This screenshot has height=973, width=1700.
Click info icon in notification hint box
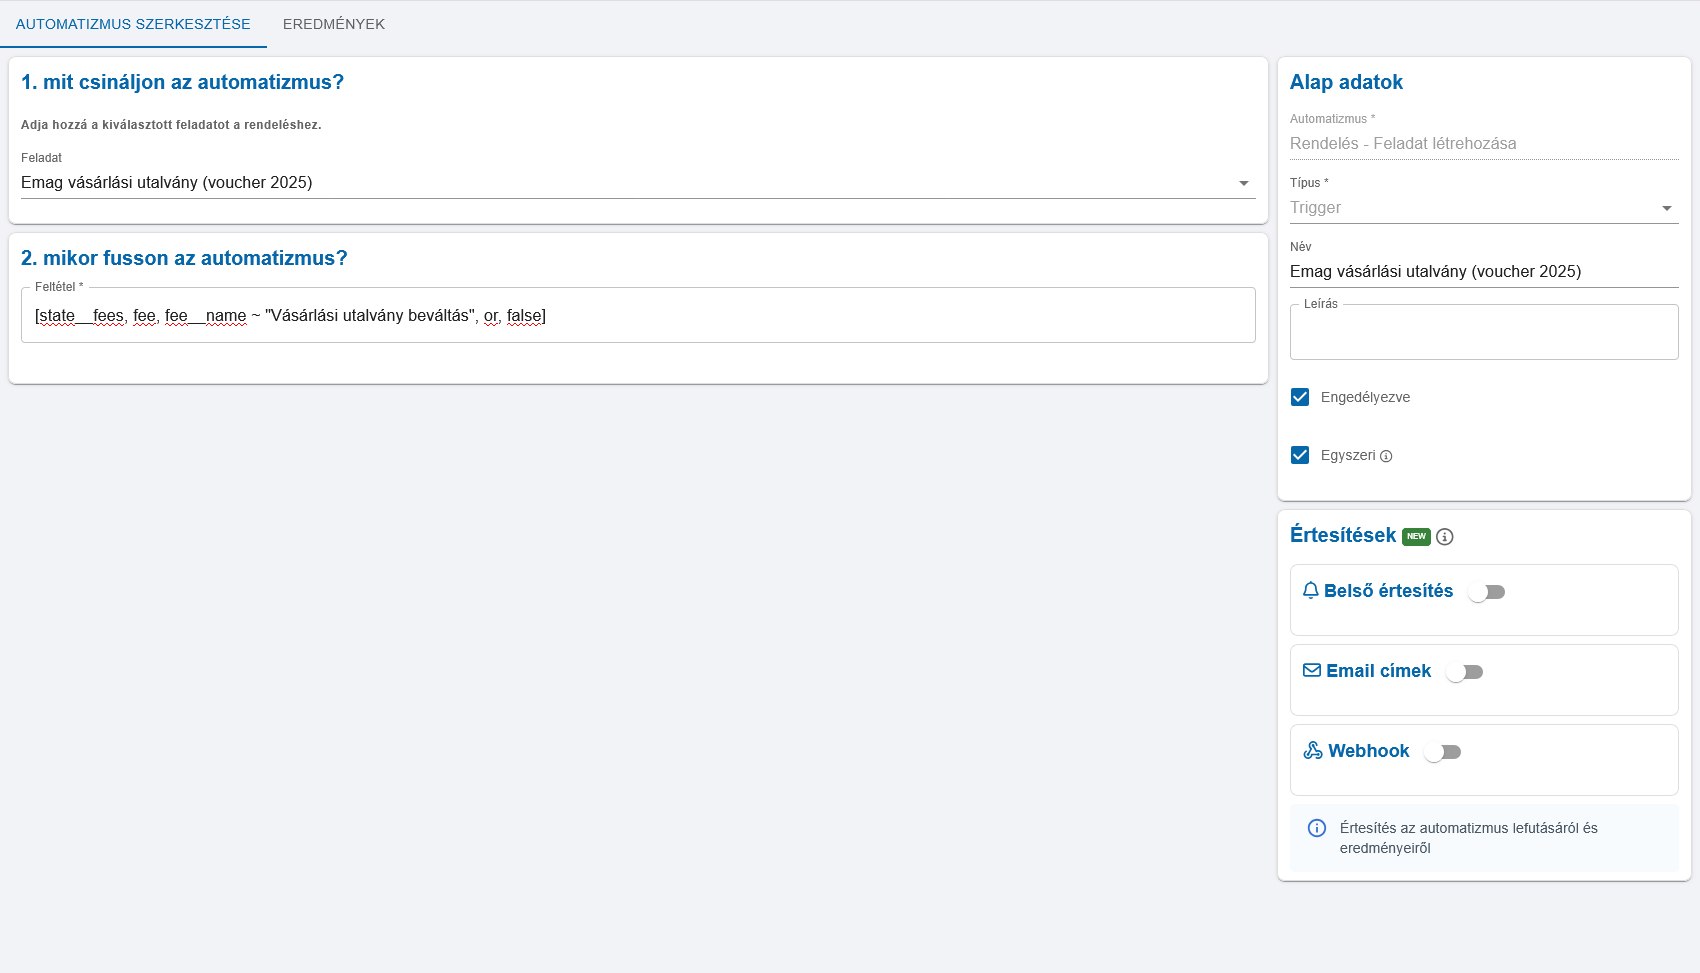coord(1317,828)
